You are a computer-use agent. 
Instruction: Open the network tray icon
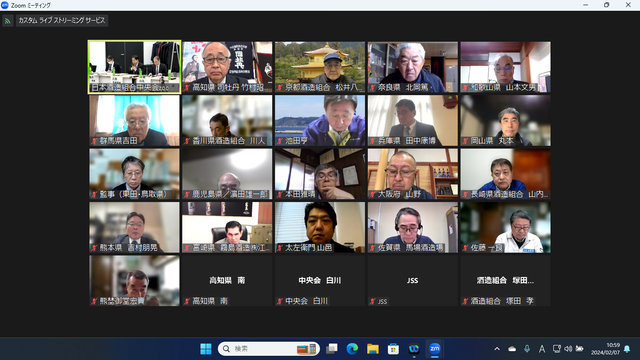pos(556,349)
